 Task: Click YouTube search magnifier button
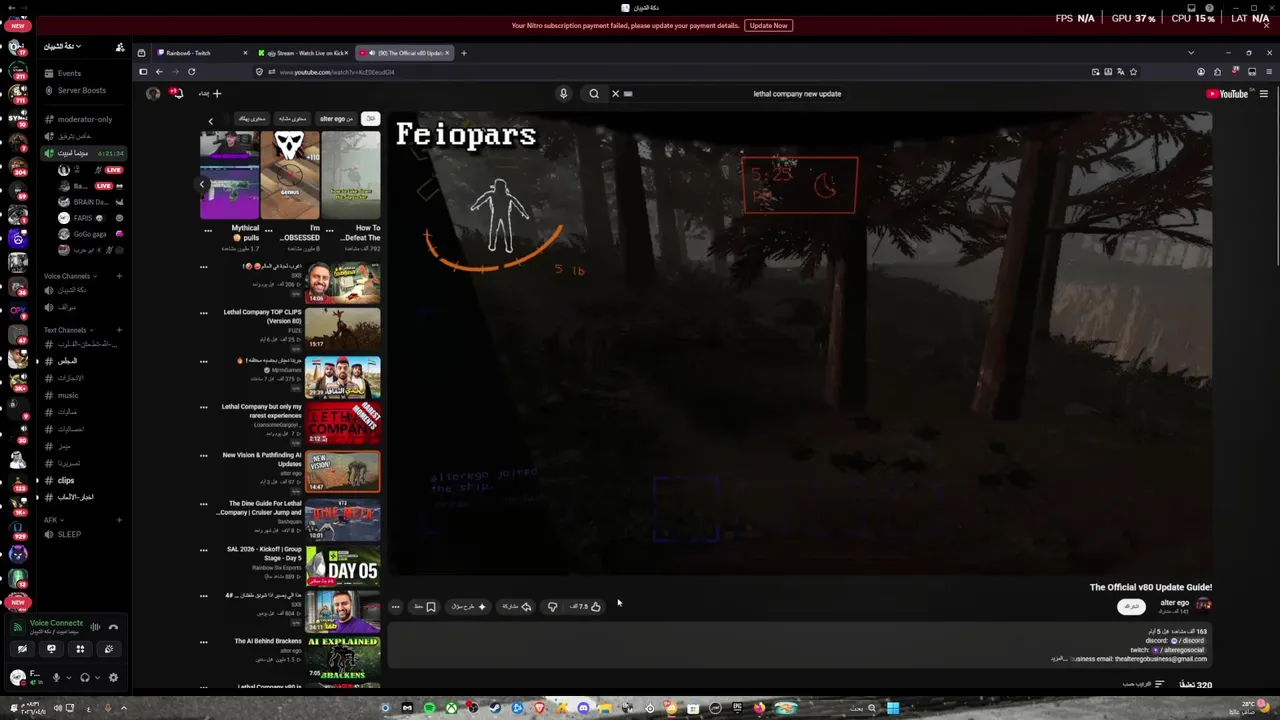coord(594,94)
